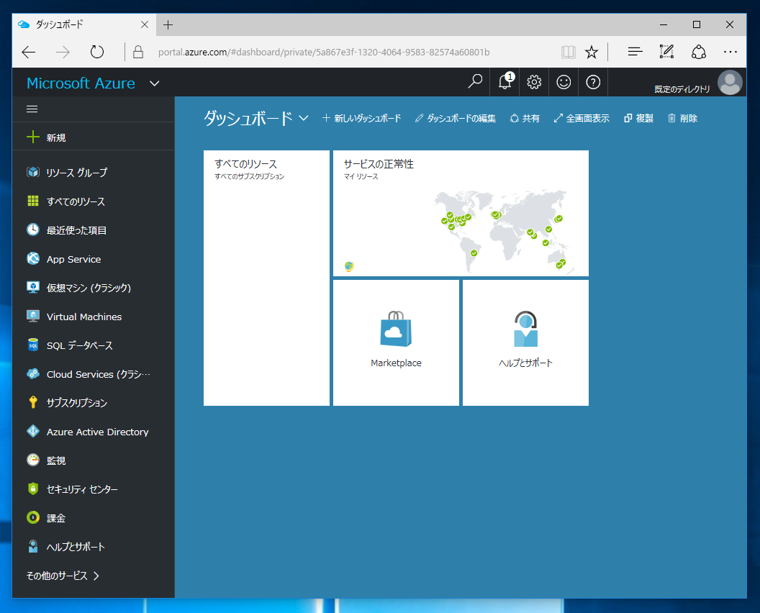Add page to favorites star
760x613 pixels.
point(591,52)
